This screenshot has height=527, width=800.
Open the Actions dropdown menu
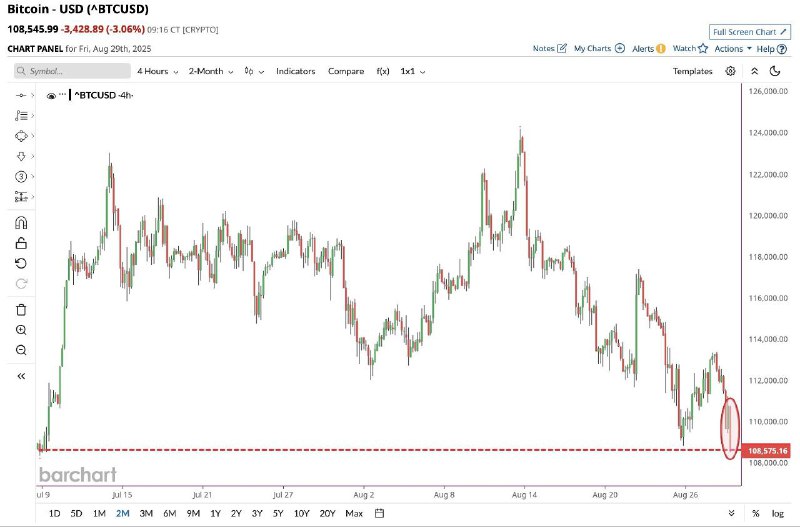[733, 48]
